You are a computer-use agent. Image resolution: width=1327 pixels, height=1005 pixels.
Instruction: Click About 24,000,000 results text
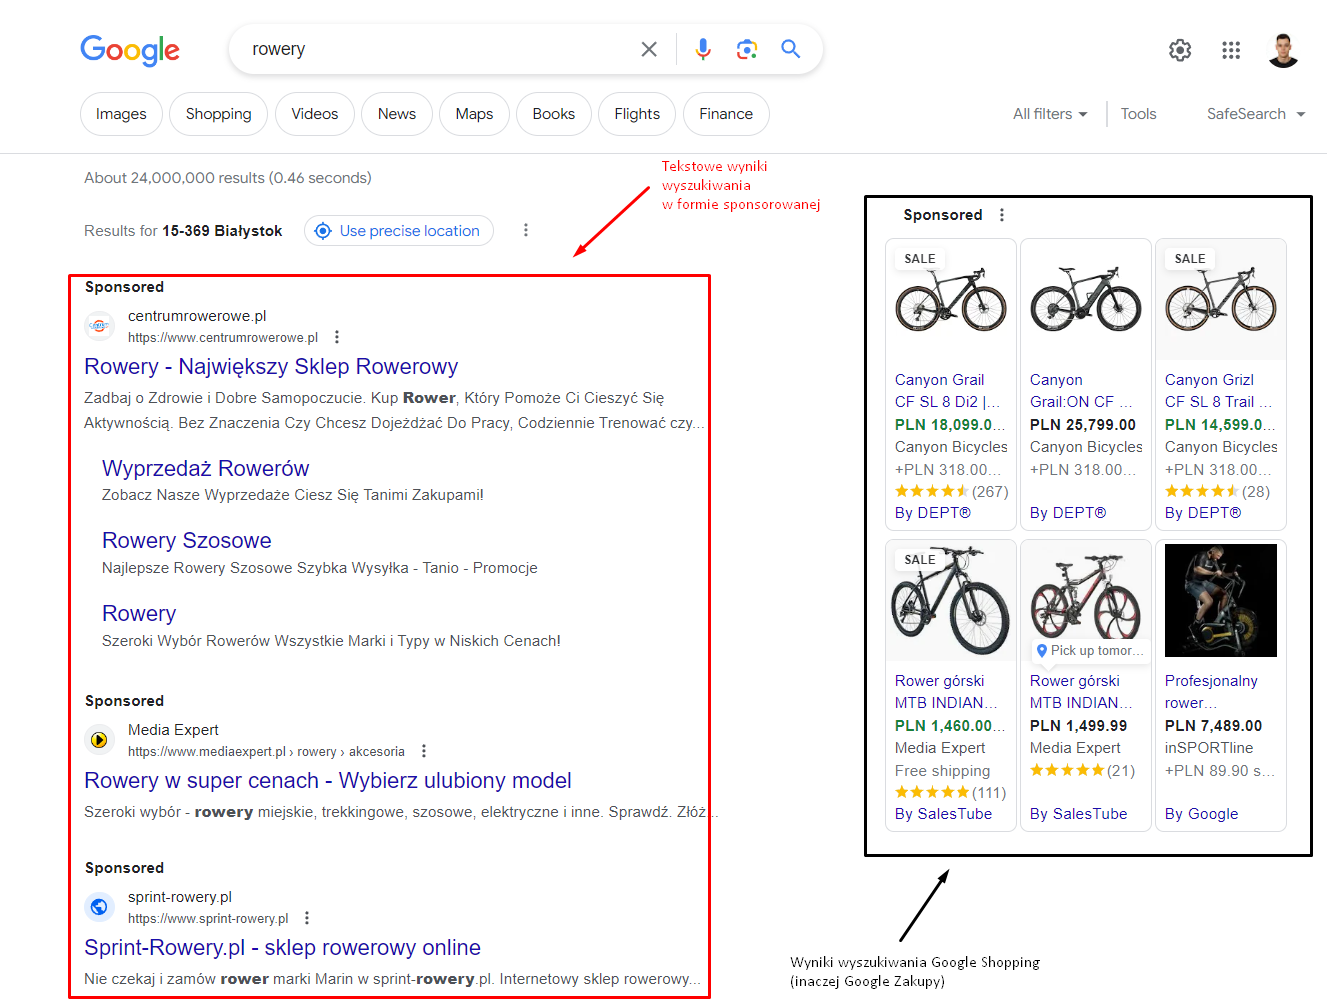228,178
